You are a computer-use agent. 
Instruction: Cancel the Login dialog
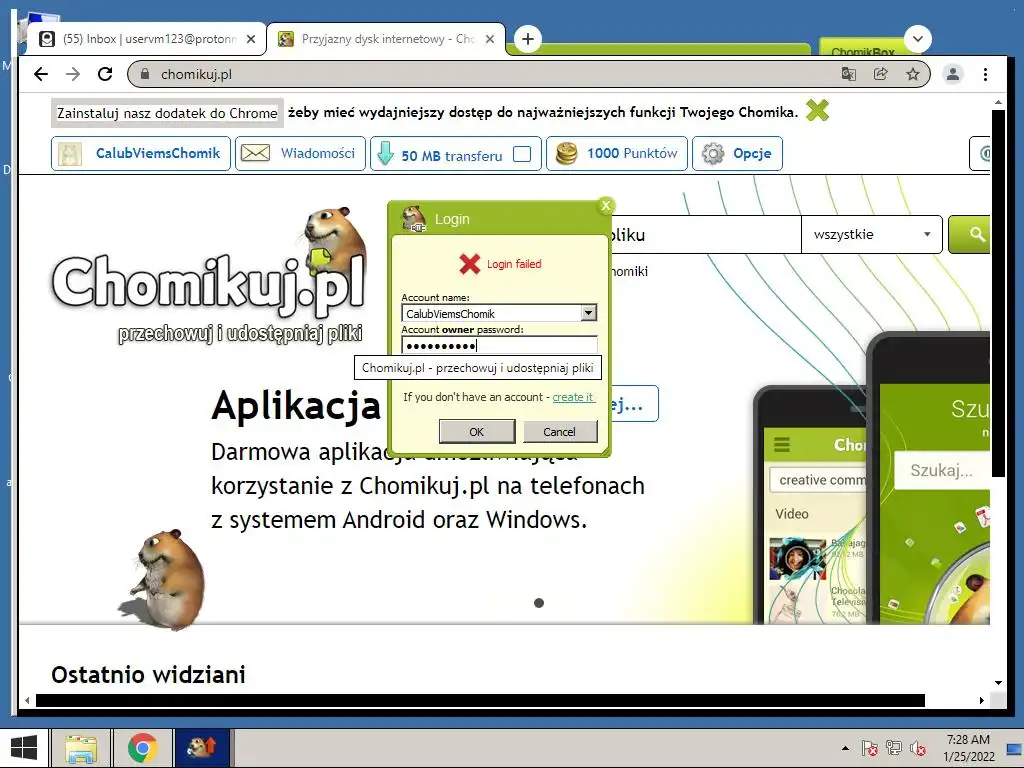[560, 432]
